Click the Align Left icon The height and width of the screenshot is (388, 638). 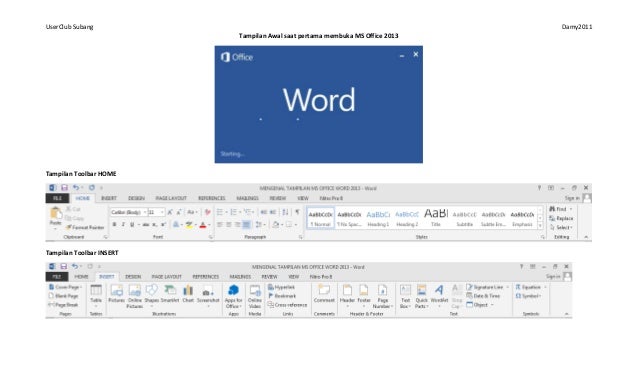tap(220, 225)
